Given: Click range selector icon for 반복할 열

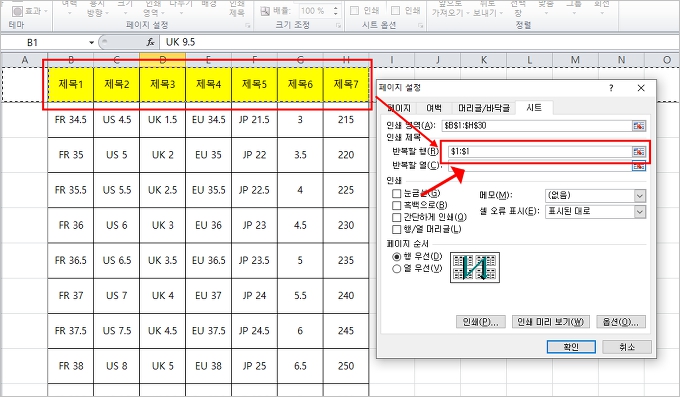Looking at the screenshot, I should (638, 166).
